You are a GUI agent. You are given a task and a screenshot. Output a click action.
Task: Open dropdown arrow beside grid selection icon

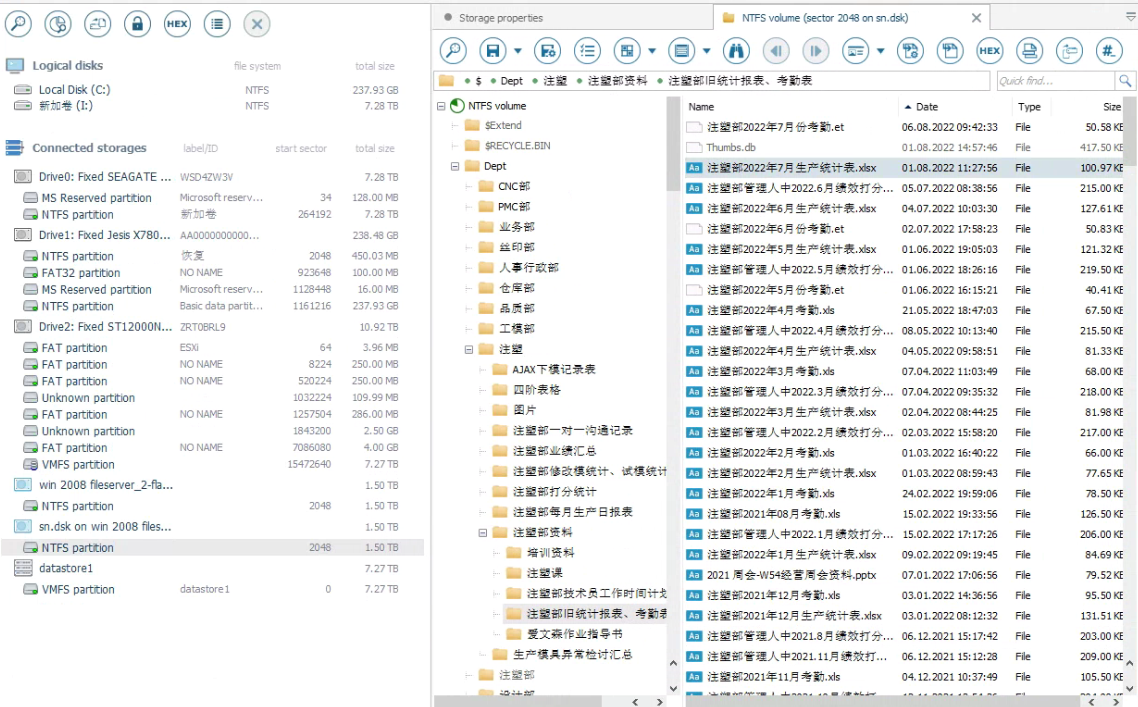point(652,51)
